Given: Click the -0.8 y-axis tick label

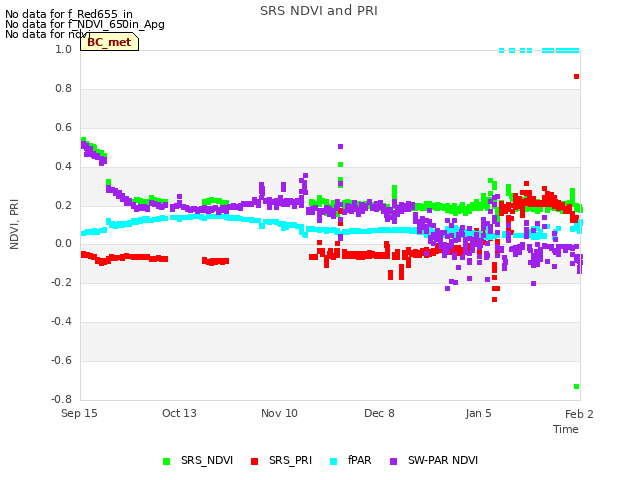Looking at the screenshot, I should click(x=61, y=399).
